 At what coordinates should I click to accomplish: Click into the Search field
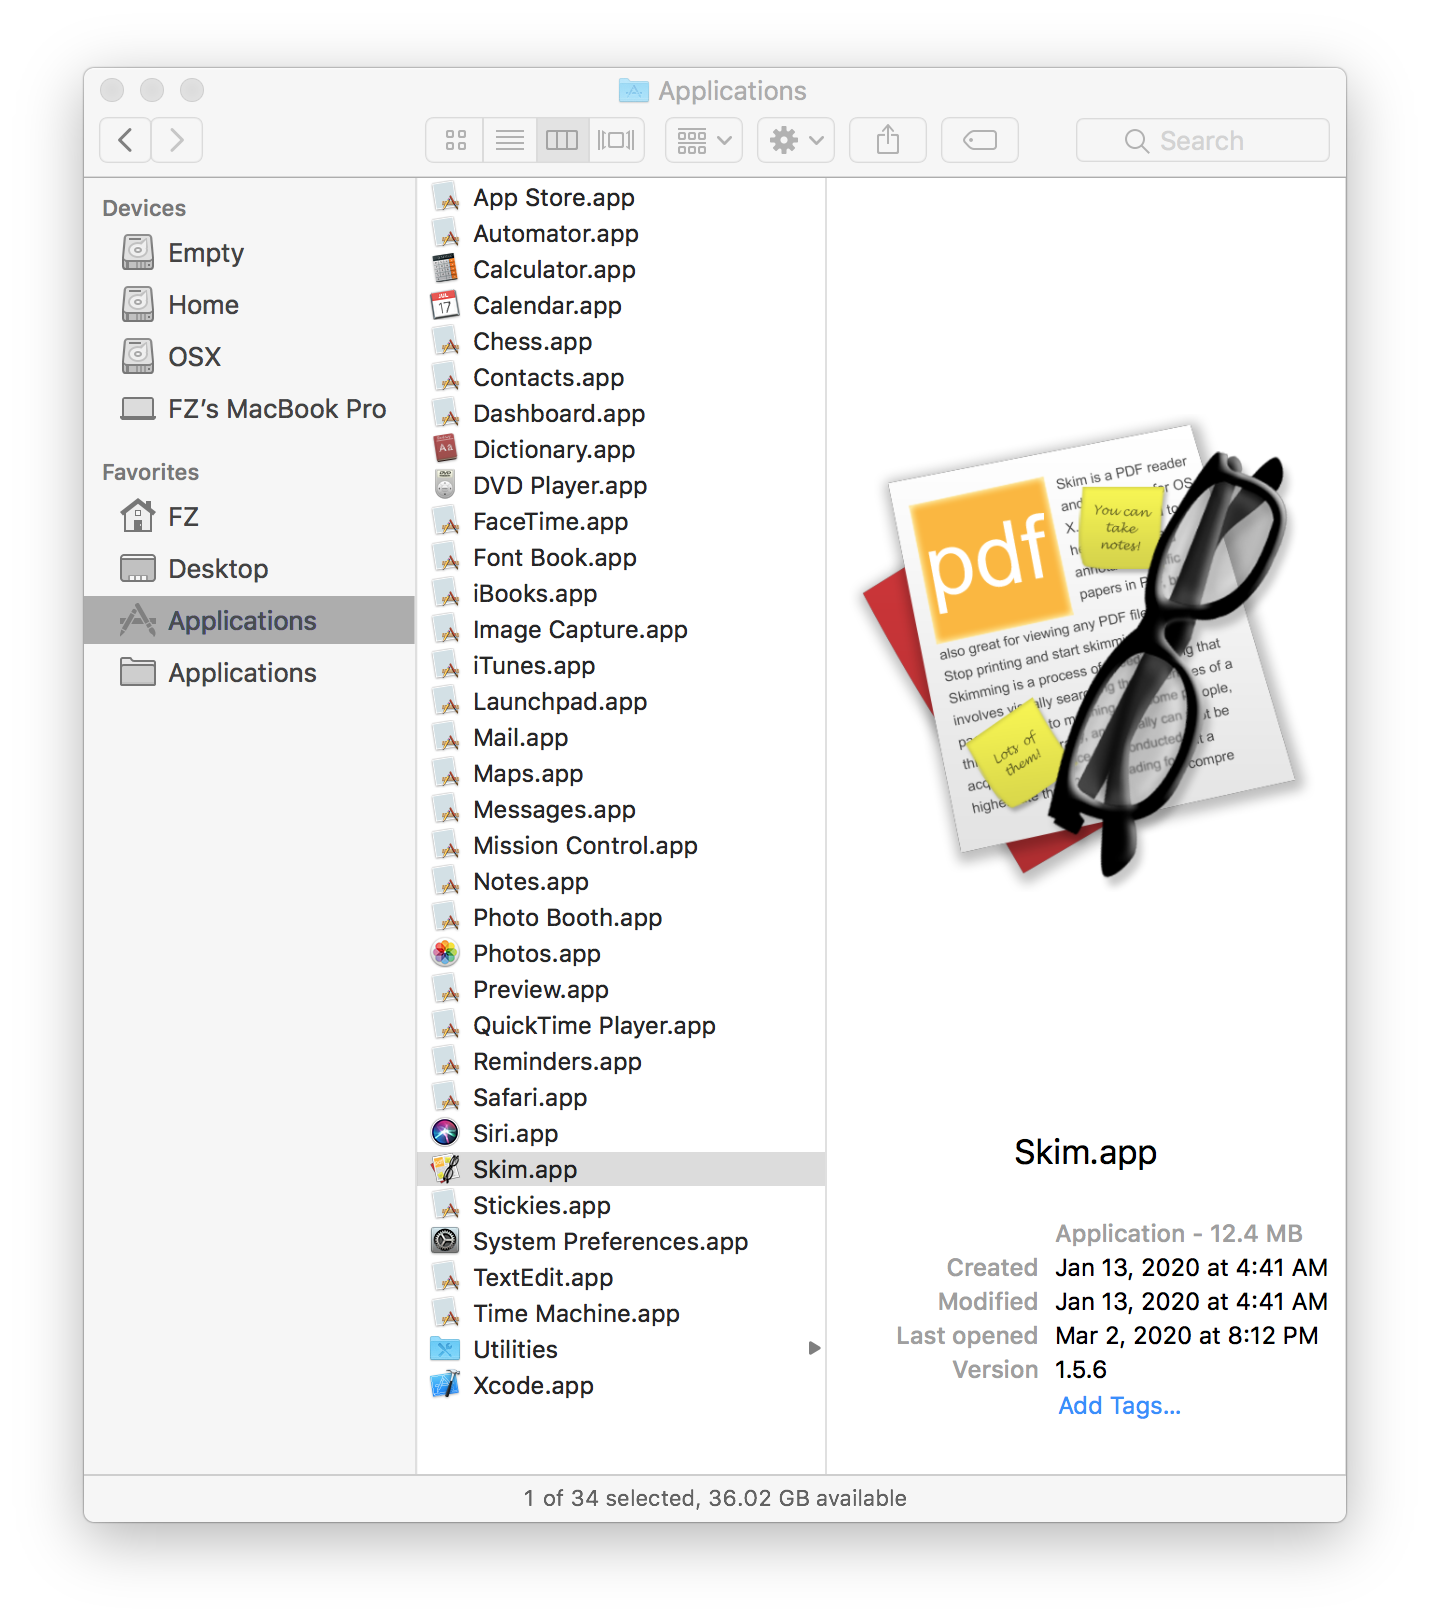(1203, 140)
